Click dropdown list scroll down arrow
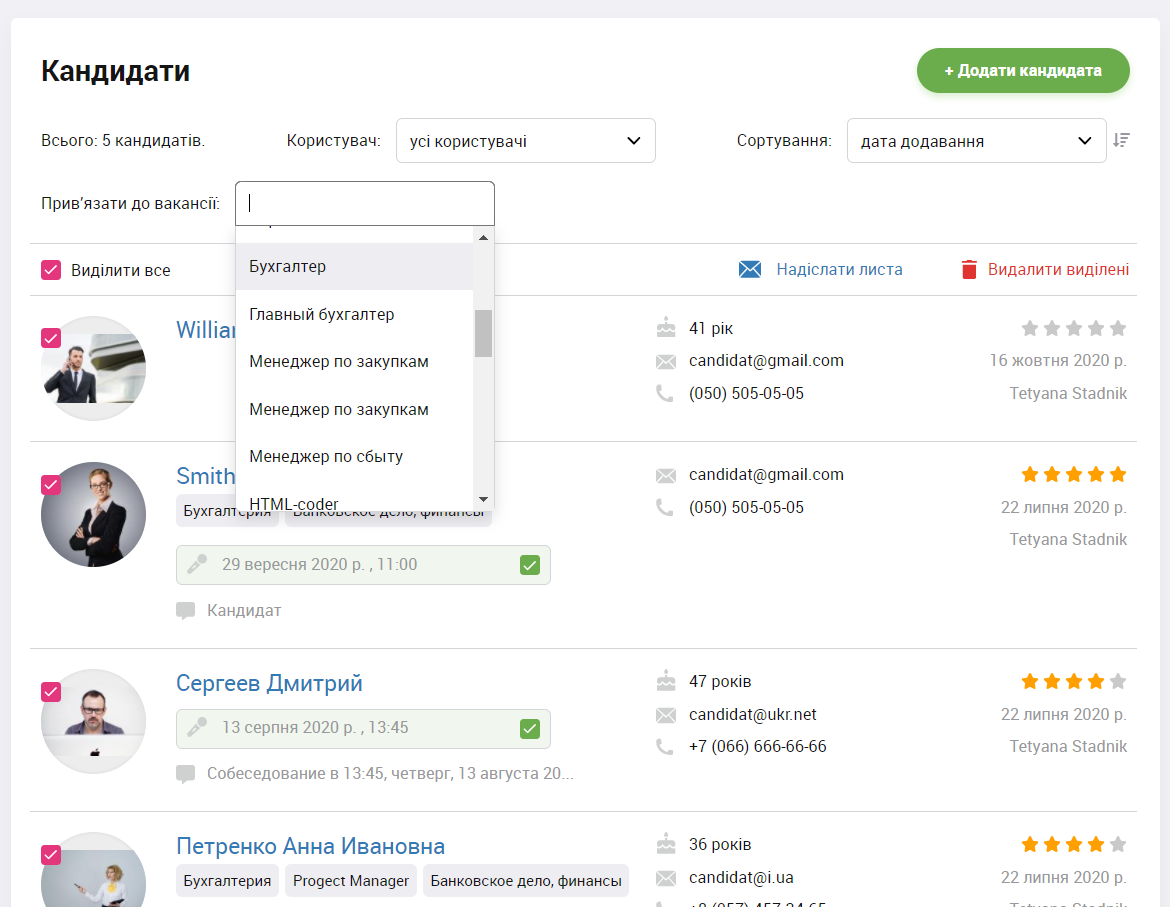 pyautogui.click(x=483, y=500)
